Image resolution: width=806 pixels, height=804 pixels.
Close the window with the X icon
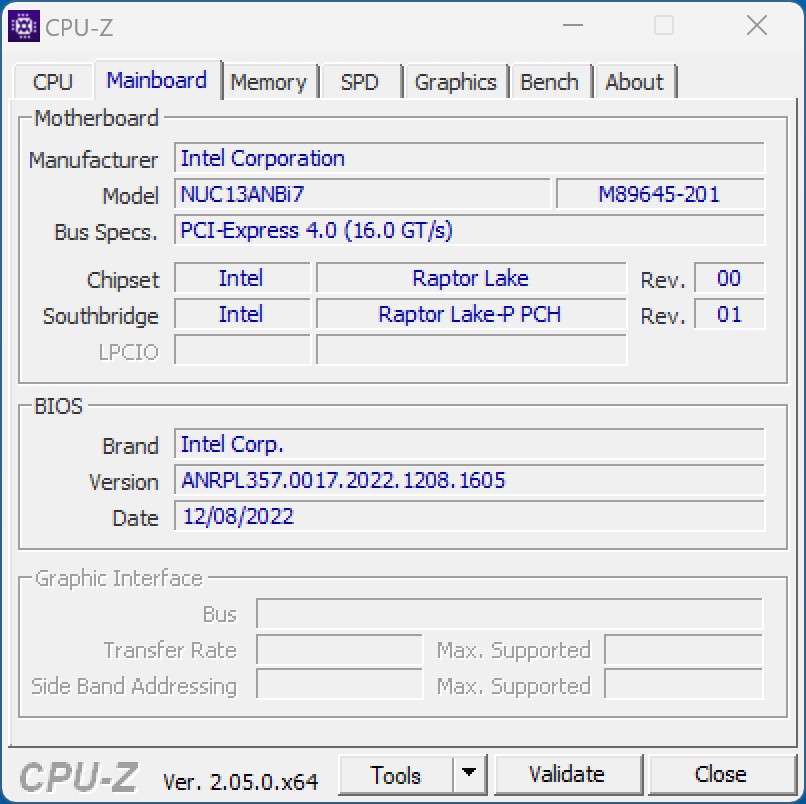tap(756, 26)
